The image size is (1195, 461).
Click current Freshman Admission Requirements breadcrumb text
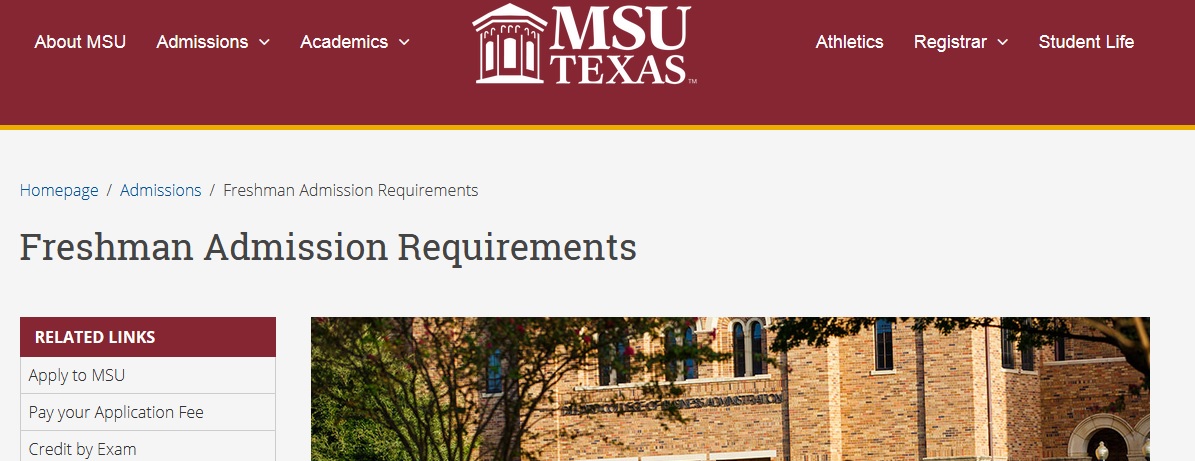coord(350,190)
